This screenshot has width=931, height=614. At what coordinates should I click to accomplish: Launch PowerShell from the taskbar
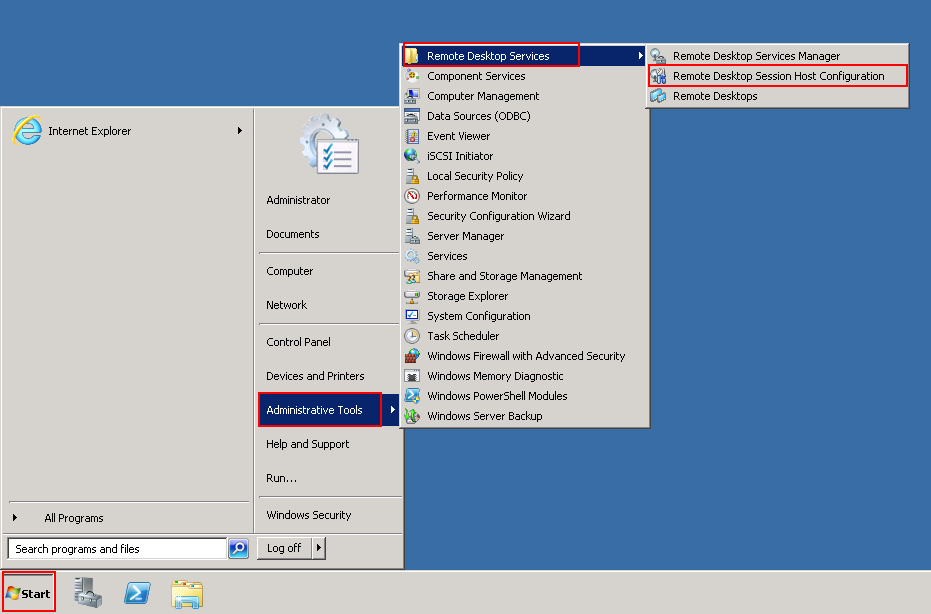click(137, 593)
